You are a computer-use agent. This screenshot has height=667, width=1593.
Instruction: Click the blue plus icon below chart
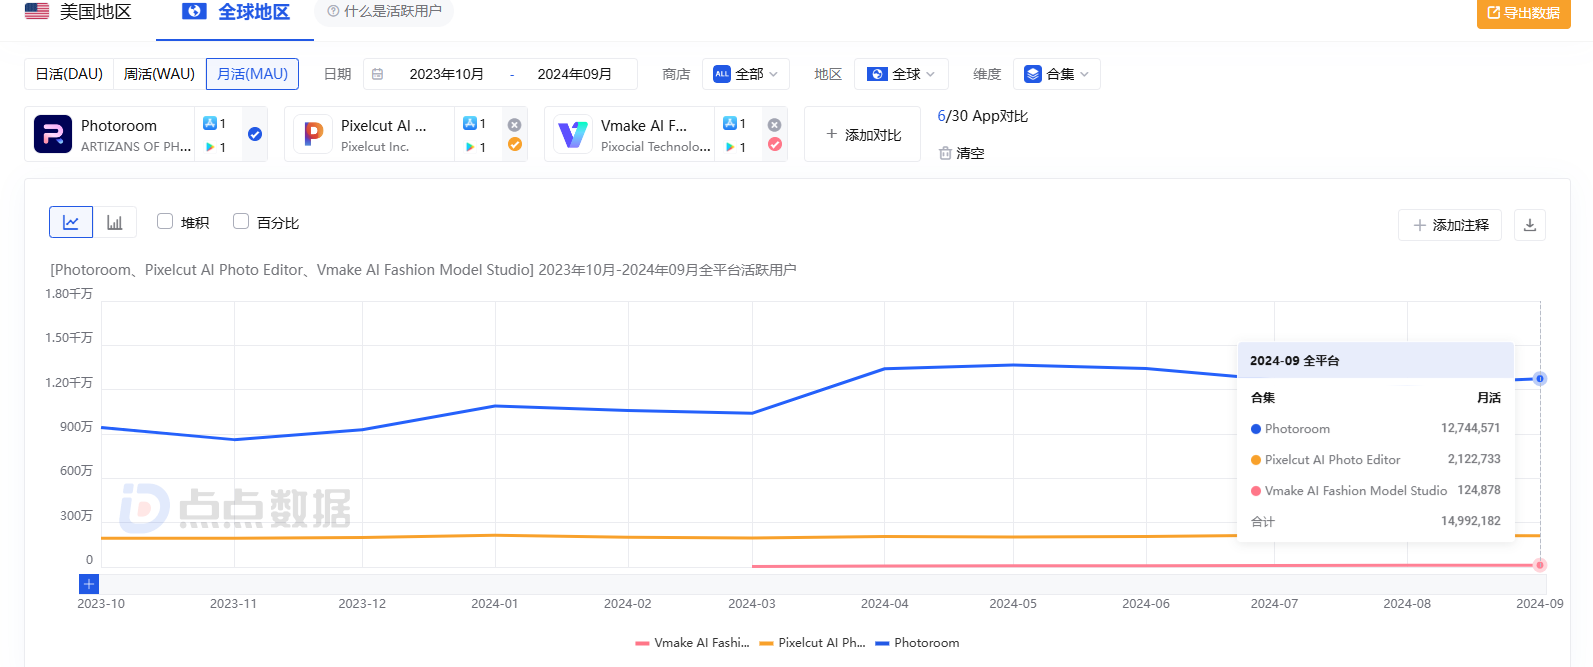[x=89, y=584]
